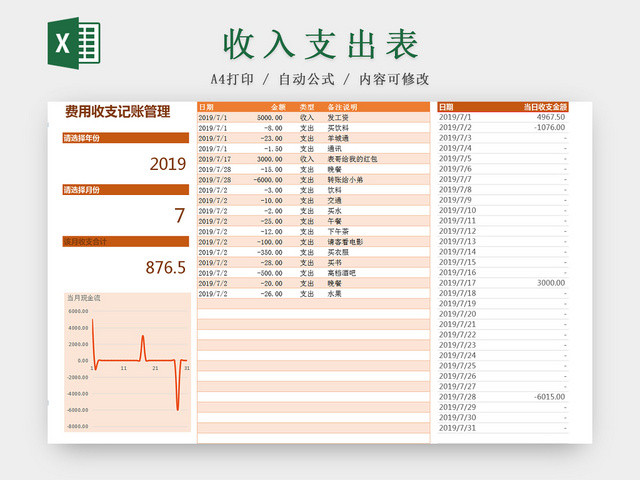Select the 高档酒吧 note cell
The height and width of the screenshot is (480, 640).
pos(342,273)
